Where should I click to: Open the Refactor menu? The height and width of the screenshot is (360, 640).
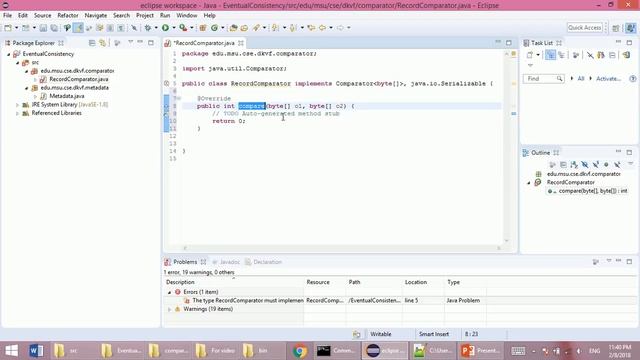68,16
